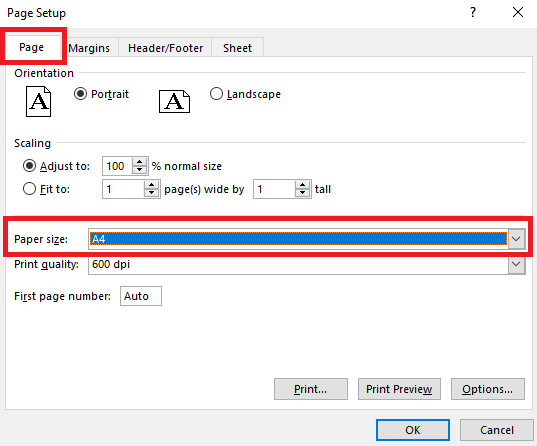This screenshot has height=446, width=537.
Task: Click the landscape page icon
Action: [174, 101]
